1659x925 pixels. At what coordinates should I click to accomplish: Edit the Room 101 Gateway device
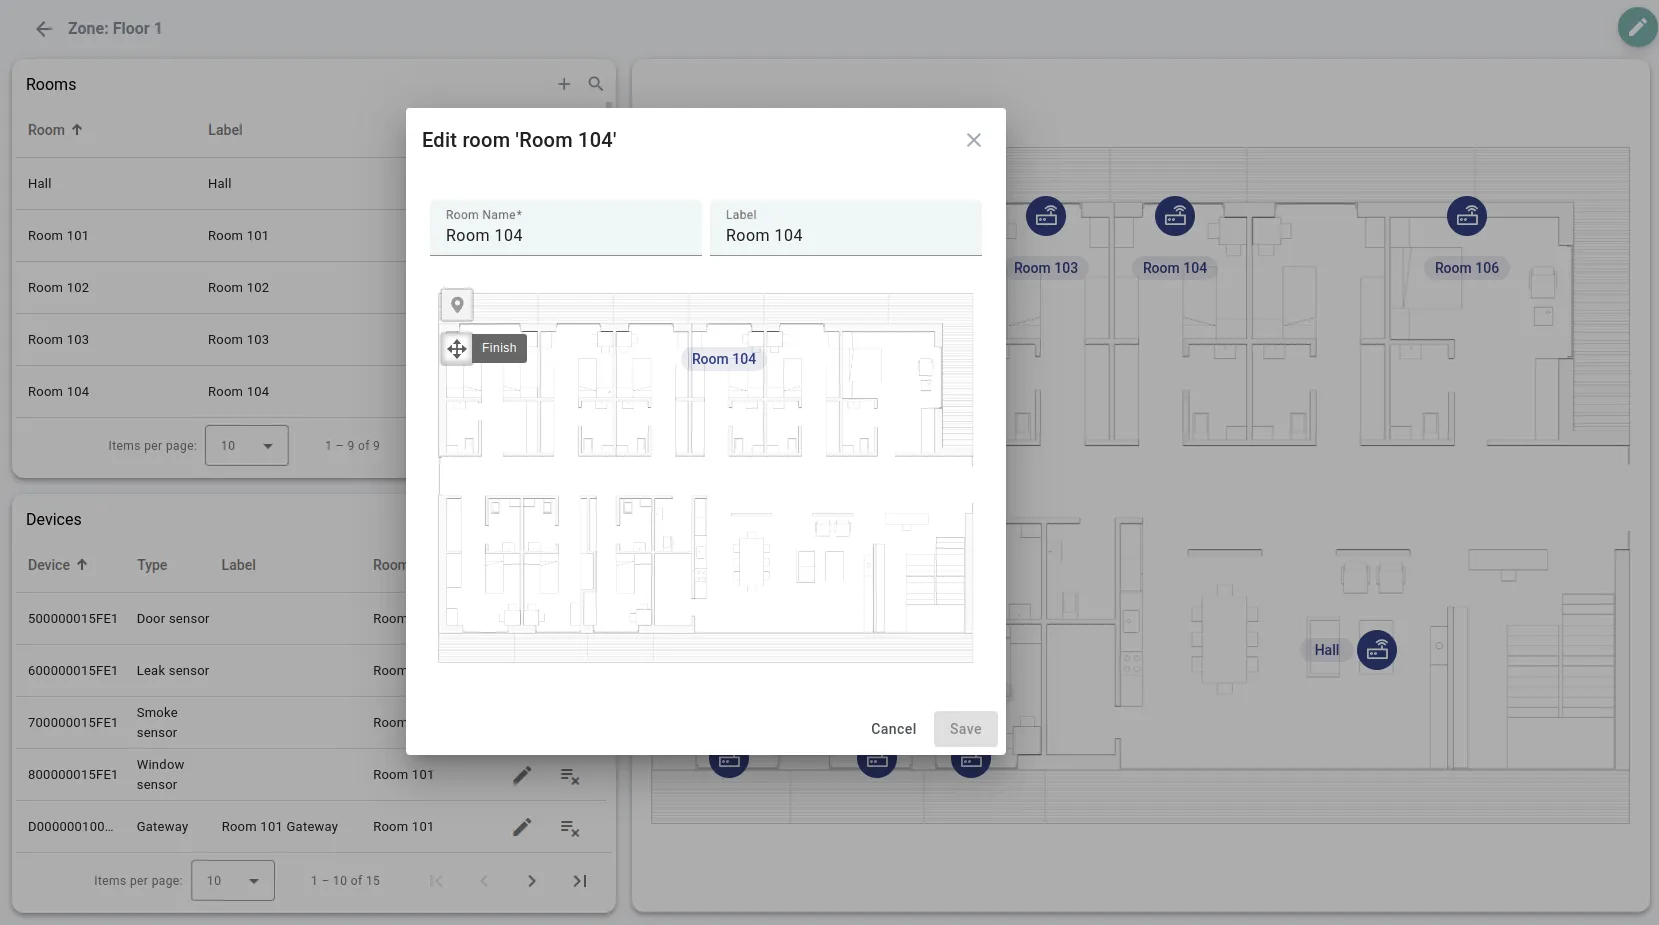(x=522, y=827)
